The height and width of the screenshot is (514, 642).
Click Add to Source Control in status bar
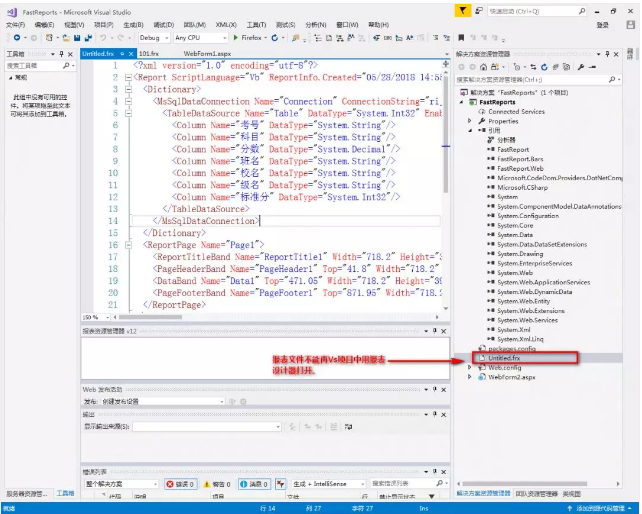coord(599,508)
